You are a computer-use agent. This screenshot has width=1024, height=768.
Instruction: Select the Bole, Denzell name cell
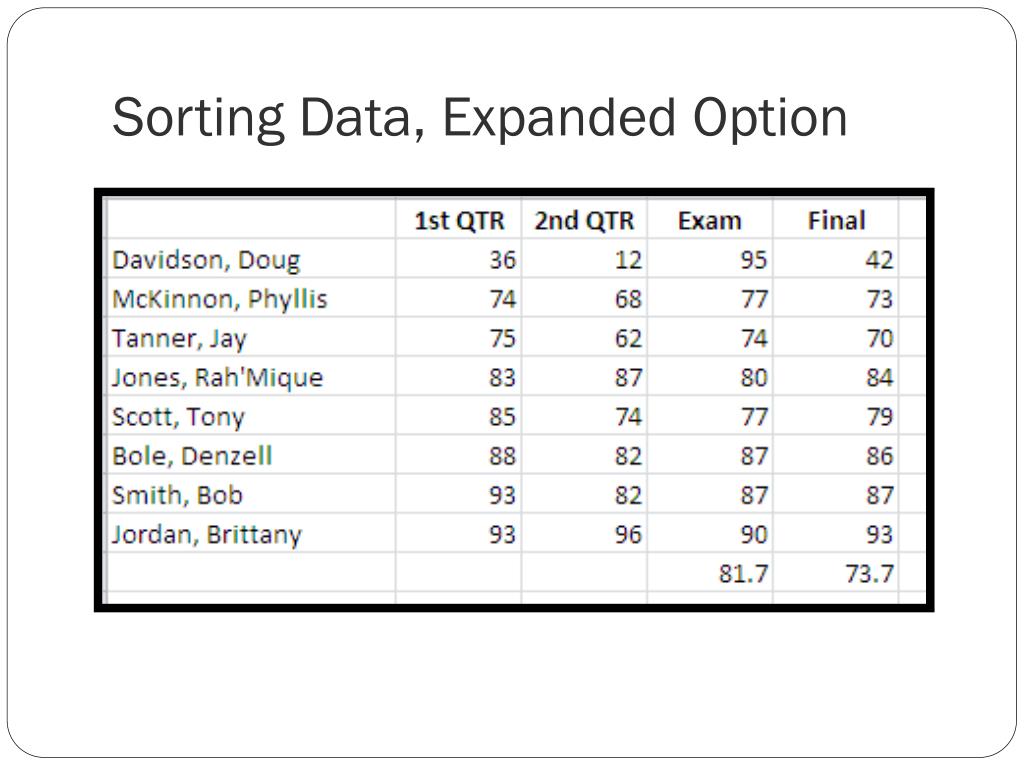(251, 455)
